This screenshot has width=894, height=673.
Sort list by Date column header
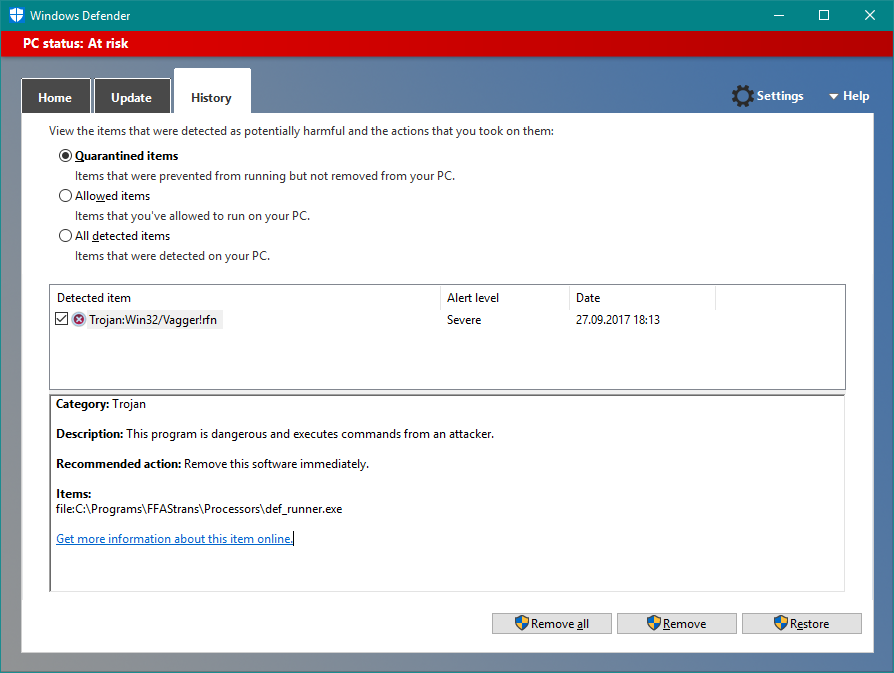click(x=642, y=298)
